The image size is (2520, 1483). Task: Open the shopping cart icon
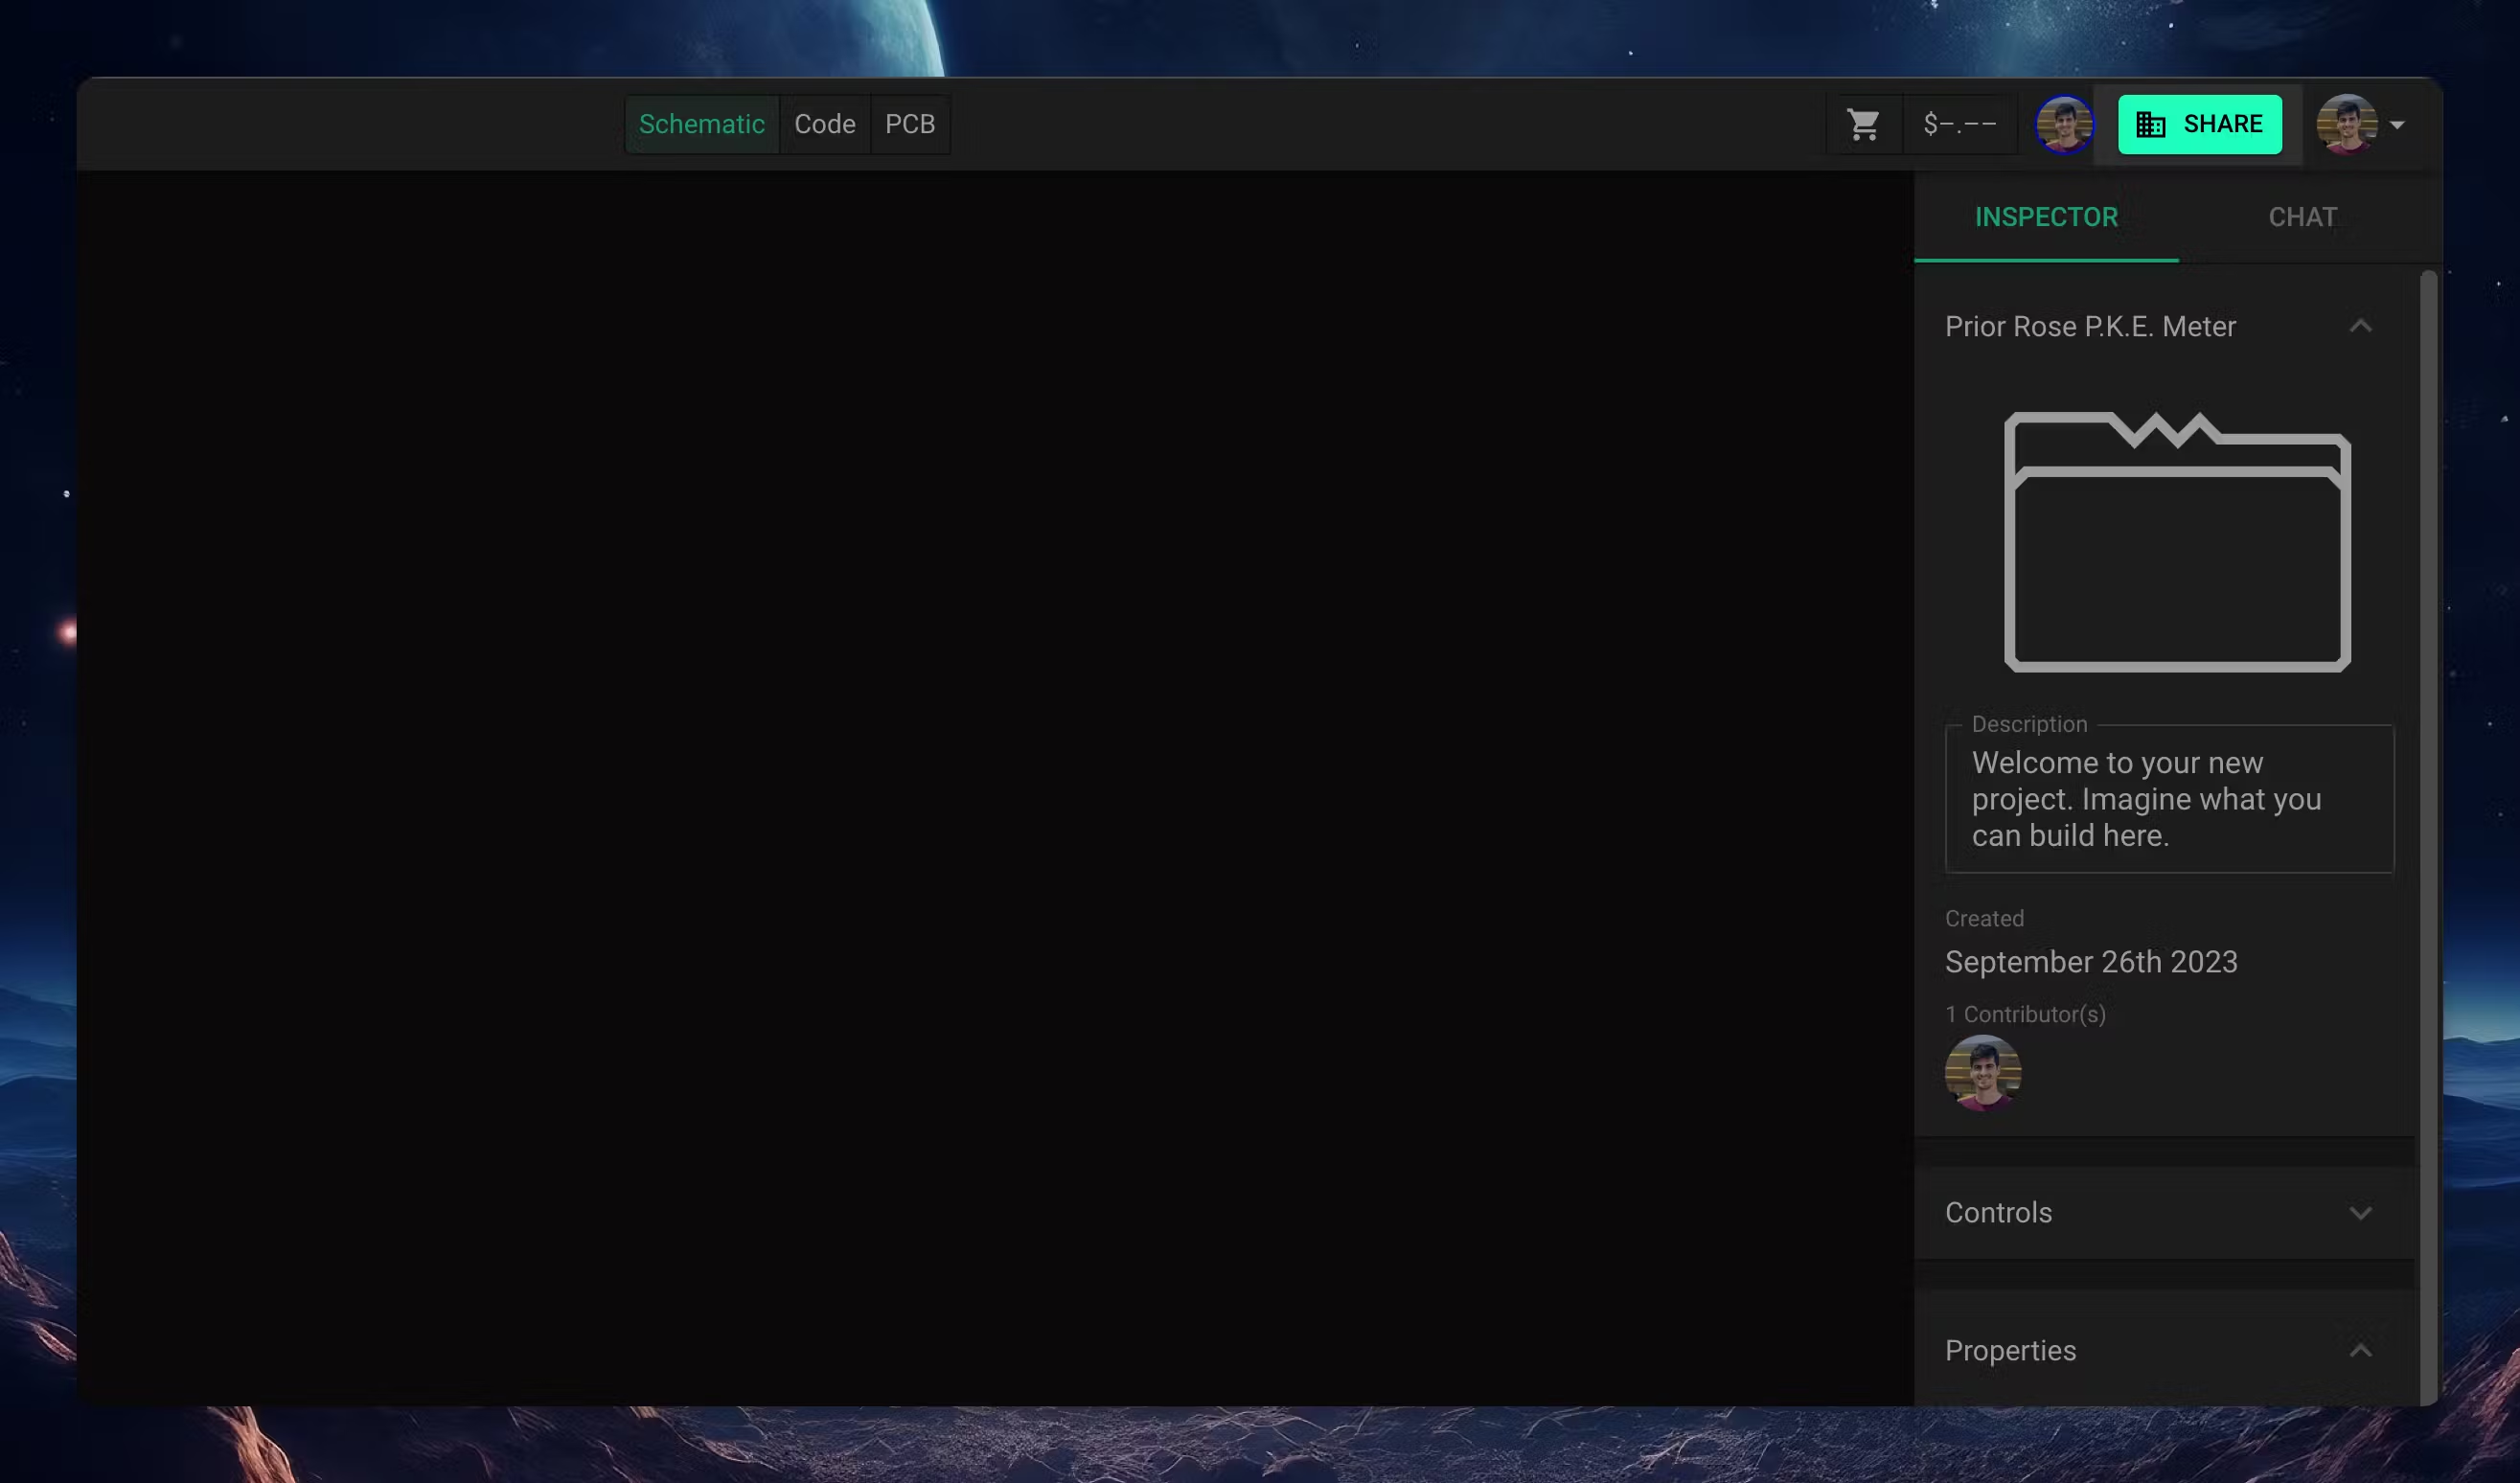point(1863,124)
